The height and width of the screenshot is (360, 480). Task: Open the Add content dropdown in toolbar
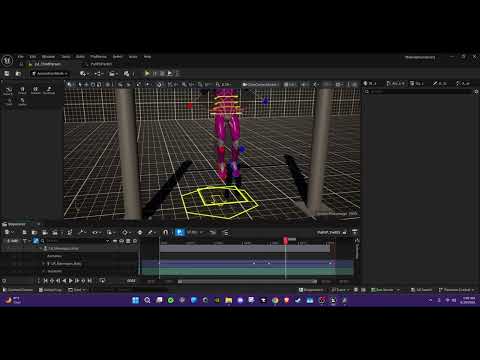84,73
